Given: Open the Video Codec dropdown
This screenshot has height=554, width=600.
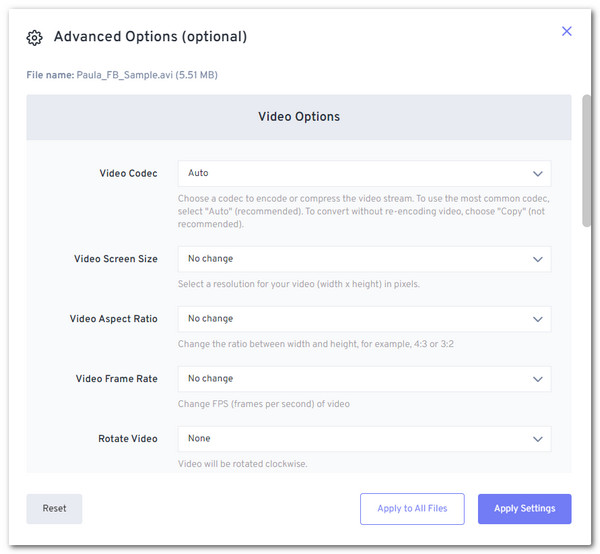Looking at the screenshot, I should (x=364, y=173).
